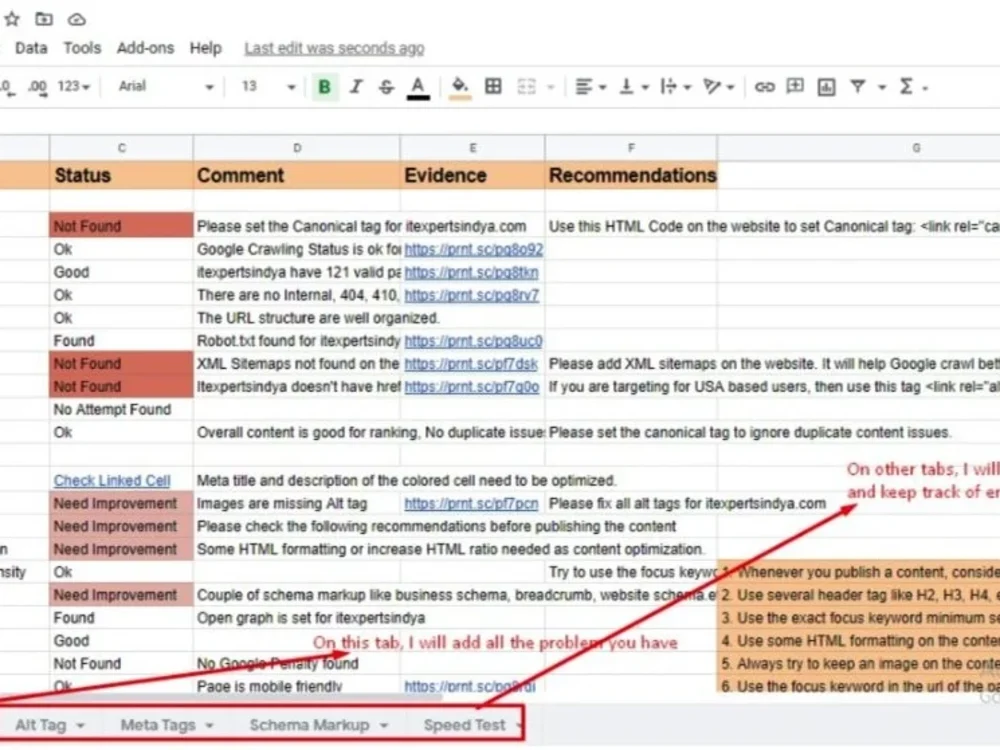Viewport: 1000px width, 750px height.
Task: Open the Schema Markup tab dropdown arrow
Action: click(384, 726)
